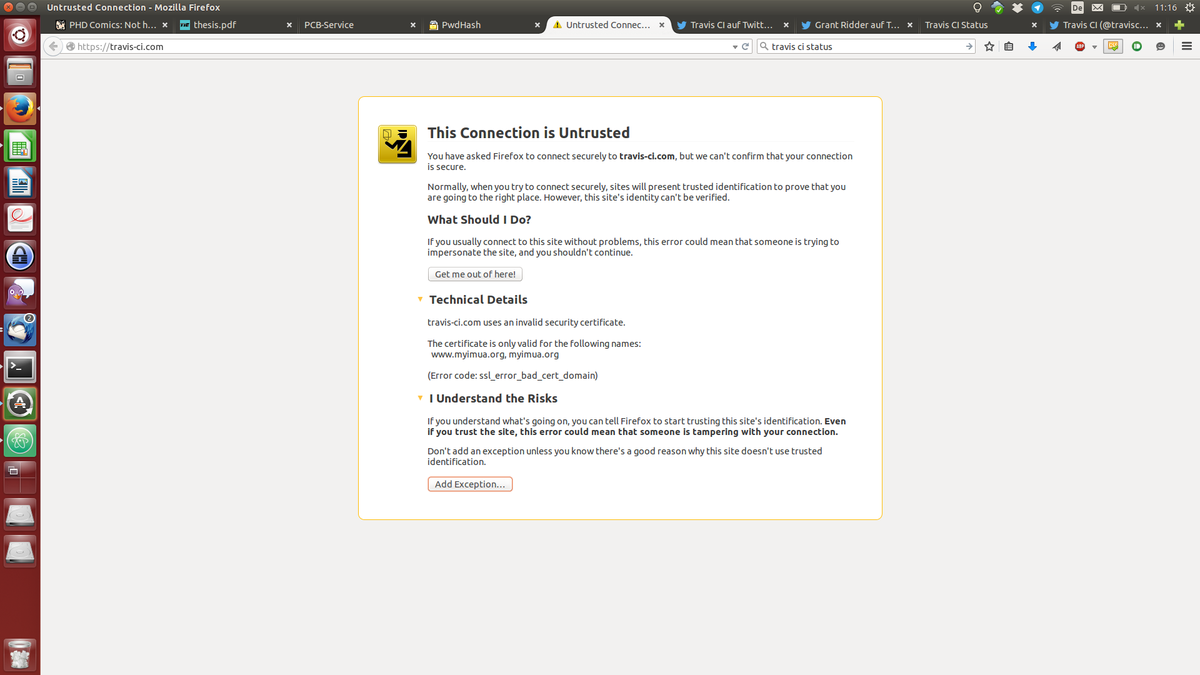Close the Travis CI Status tab
This screenshot has height=675, width=1200.
pos(1033,25)
